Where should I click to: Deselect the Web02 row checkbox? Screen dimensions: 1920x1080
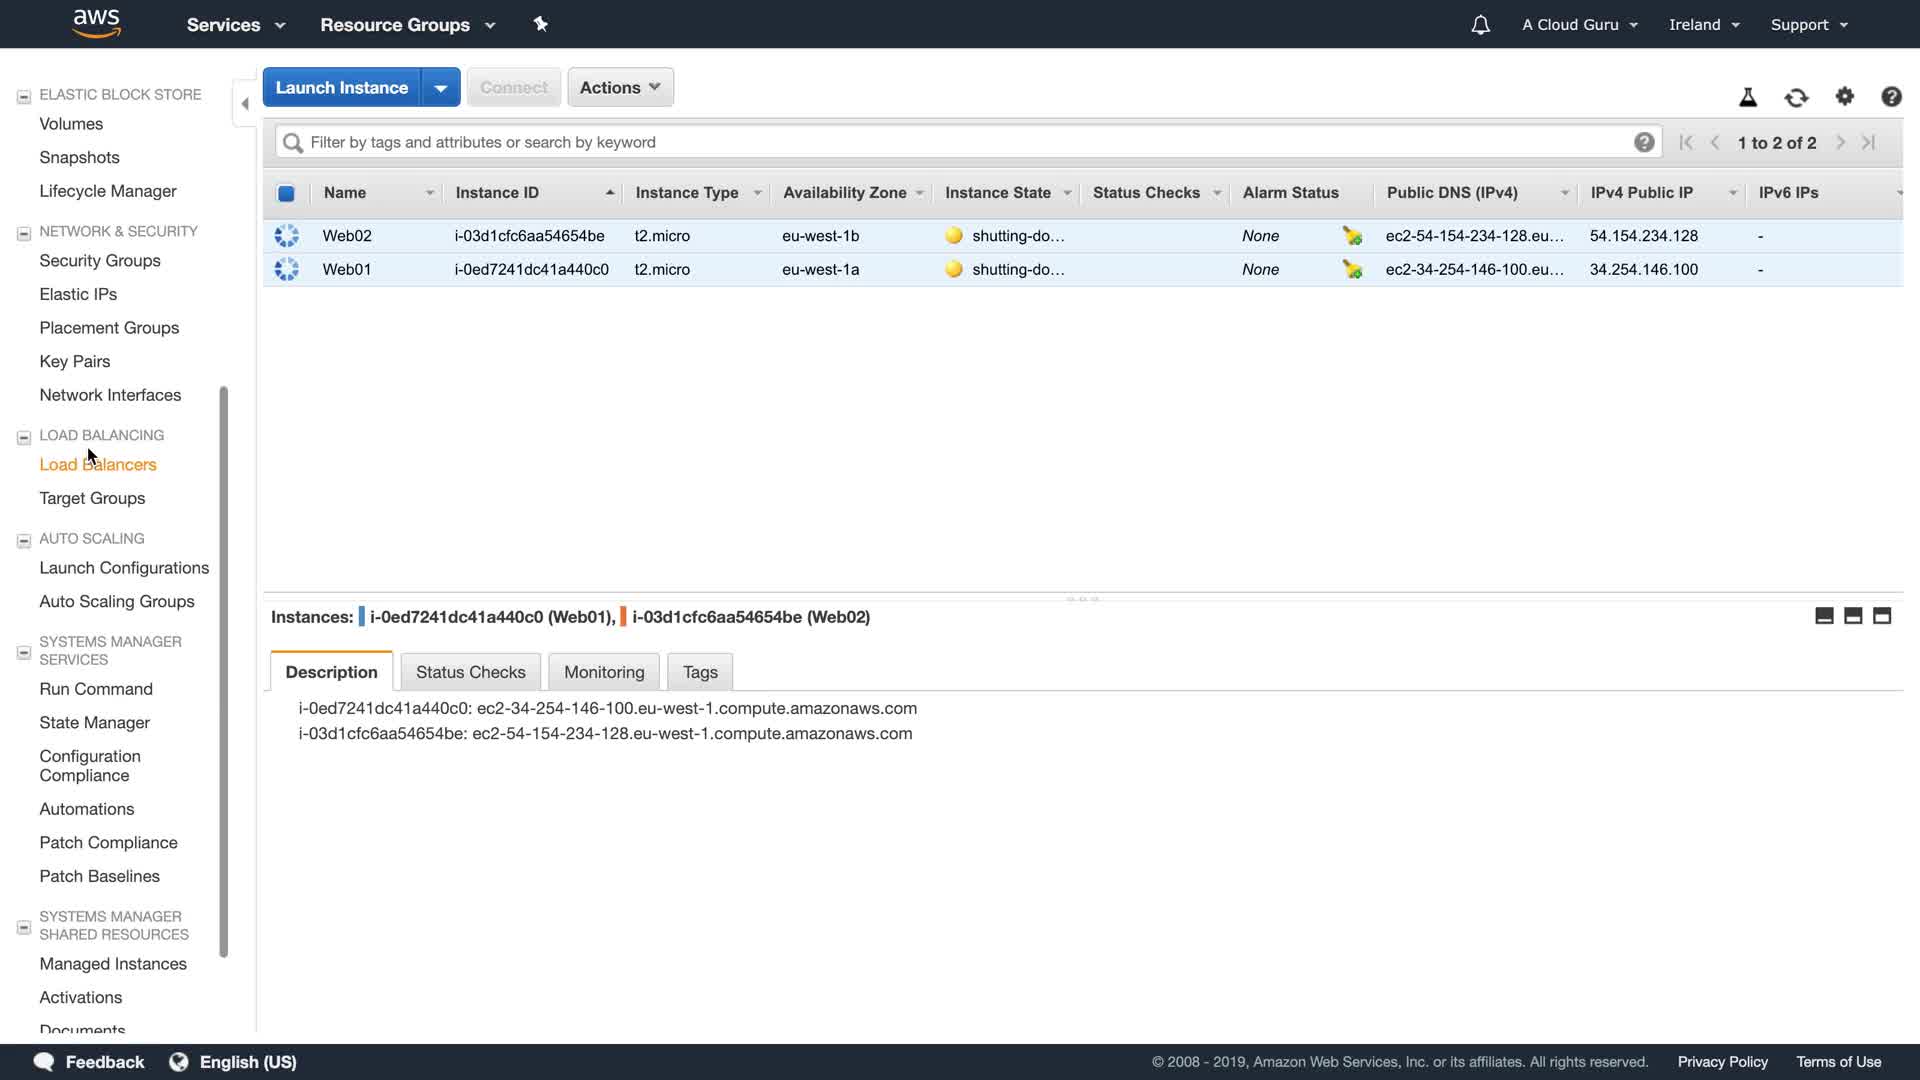287,236
